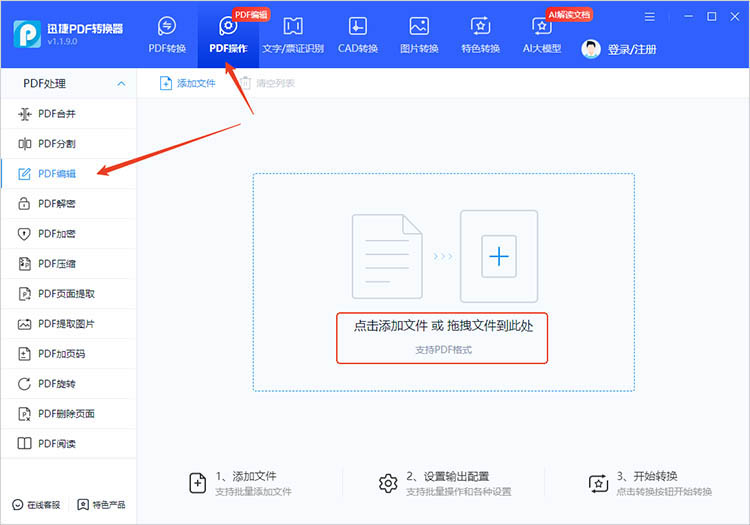Click the PDF压缩 compress icon
This screenshot has height=525, width=750.
coord(24,263)
